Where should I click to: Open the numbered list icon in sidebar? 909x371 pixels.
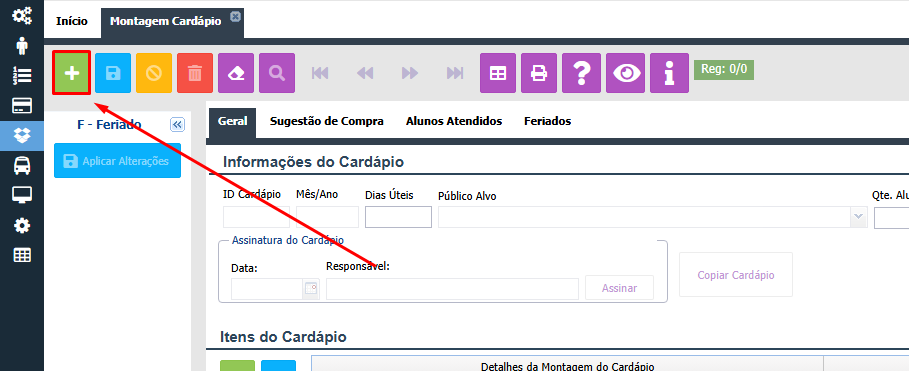coord(22,75)
